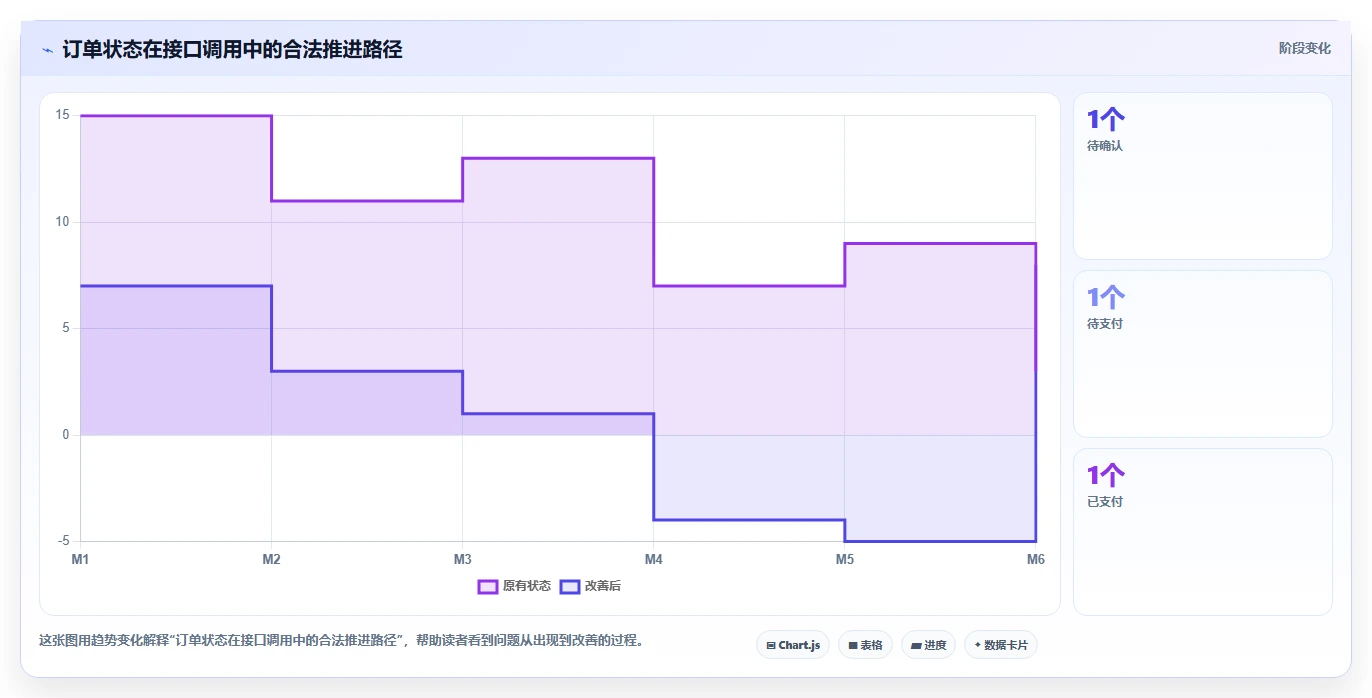Screen dimensions: 1372x698
Task: Click the M2 axis label
Action: pos(271,559)
